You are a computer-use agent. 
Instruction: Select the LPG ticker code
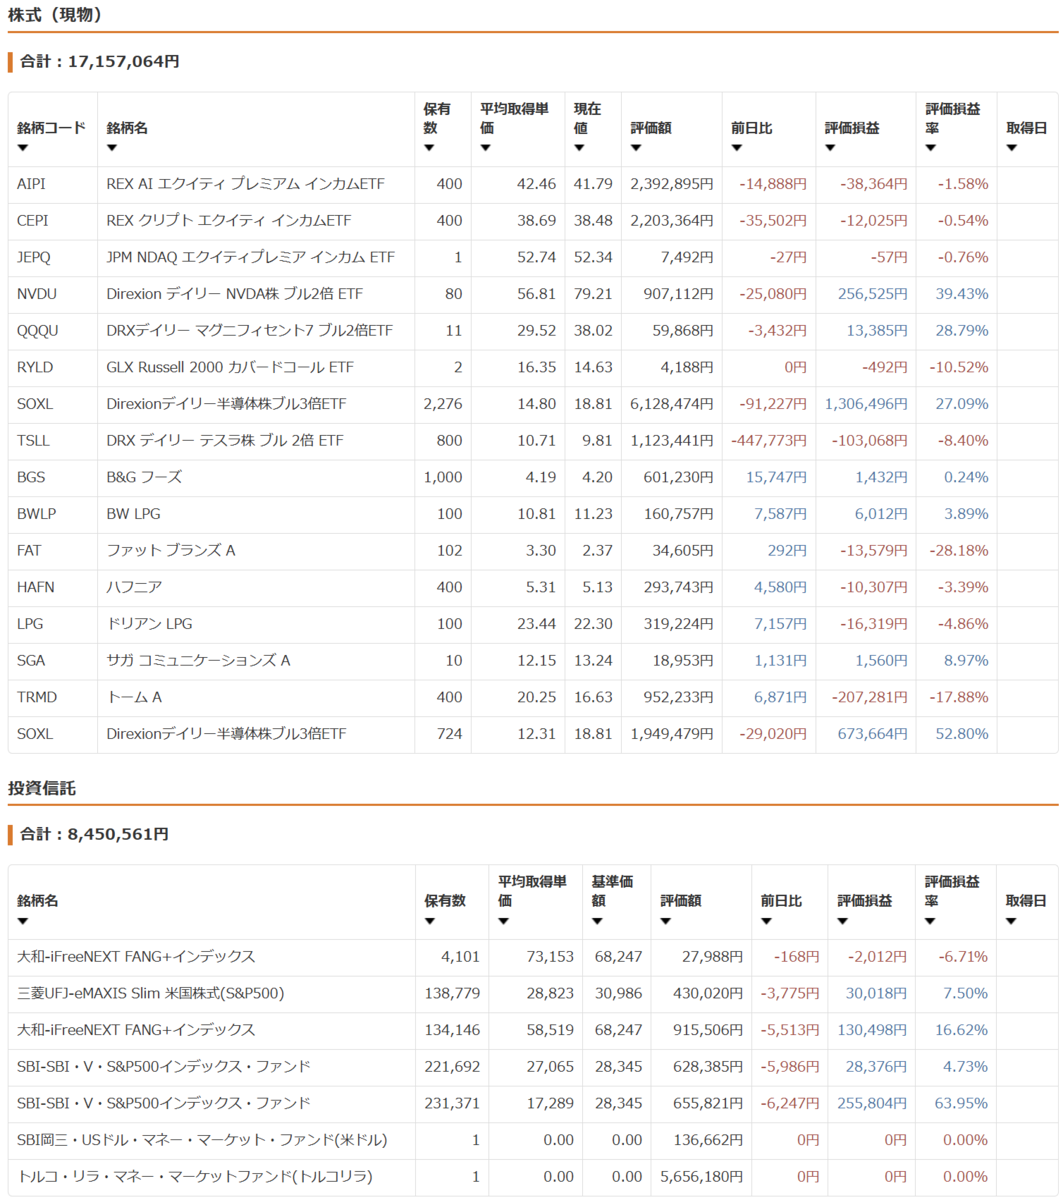pos(30,624)
